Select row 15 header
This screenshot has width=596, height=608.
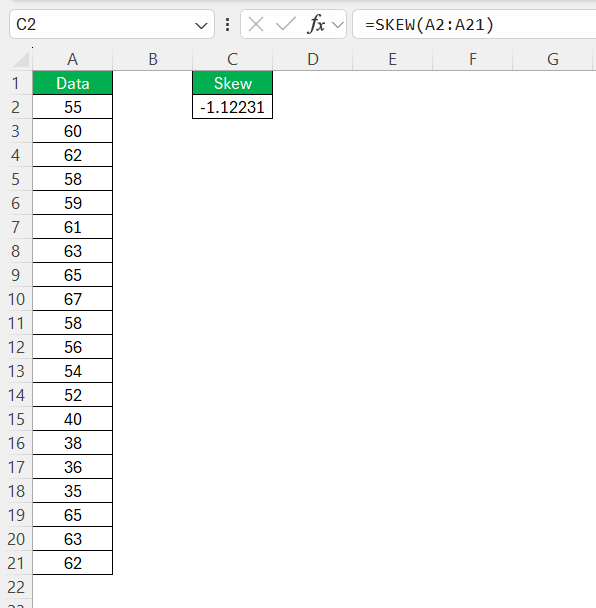point(16,419)
